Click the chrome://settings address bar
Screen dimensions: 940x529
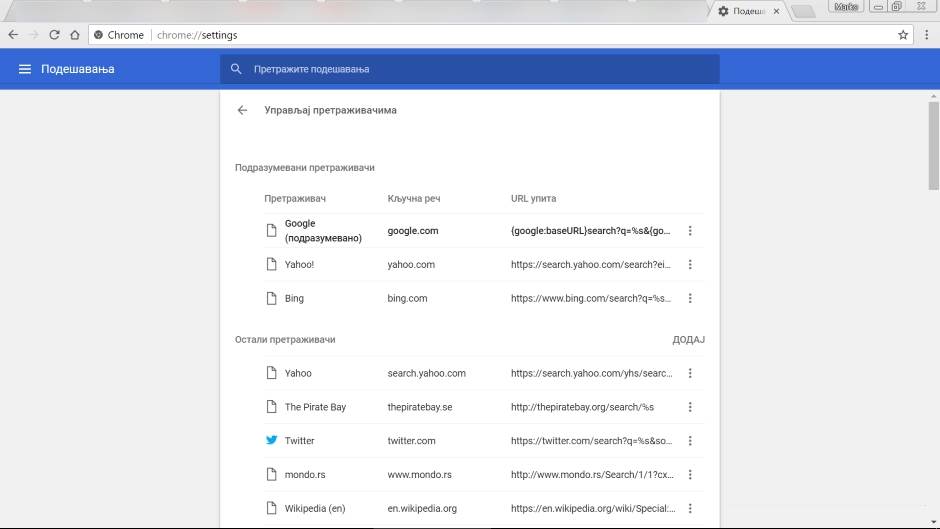(500, 35)
